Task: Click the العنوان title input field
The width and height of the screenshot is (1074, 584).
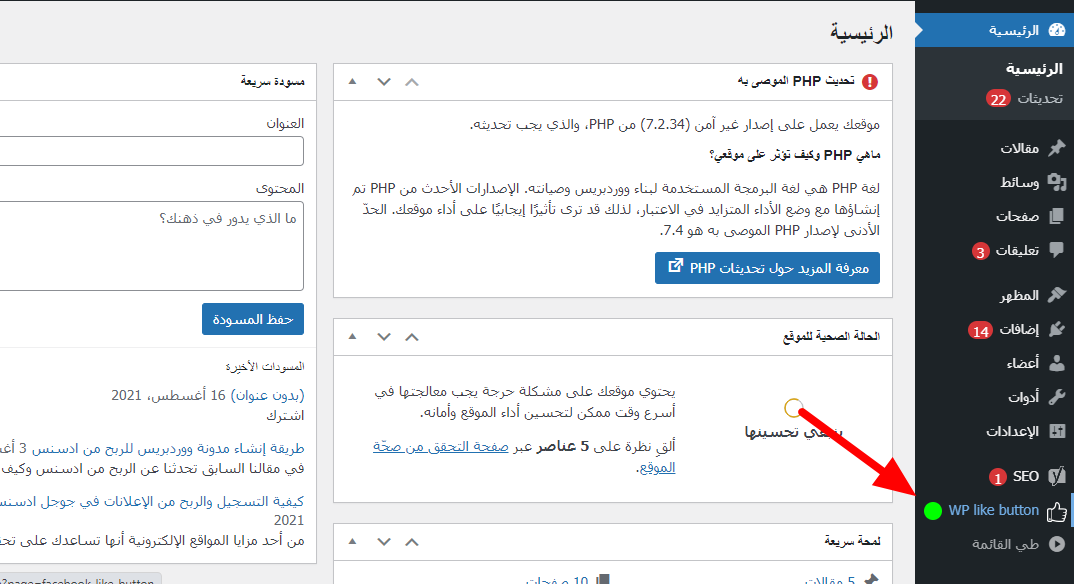Action: 151,151
